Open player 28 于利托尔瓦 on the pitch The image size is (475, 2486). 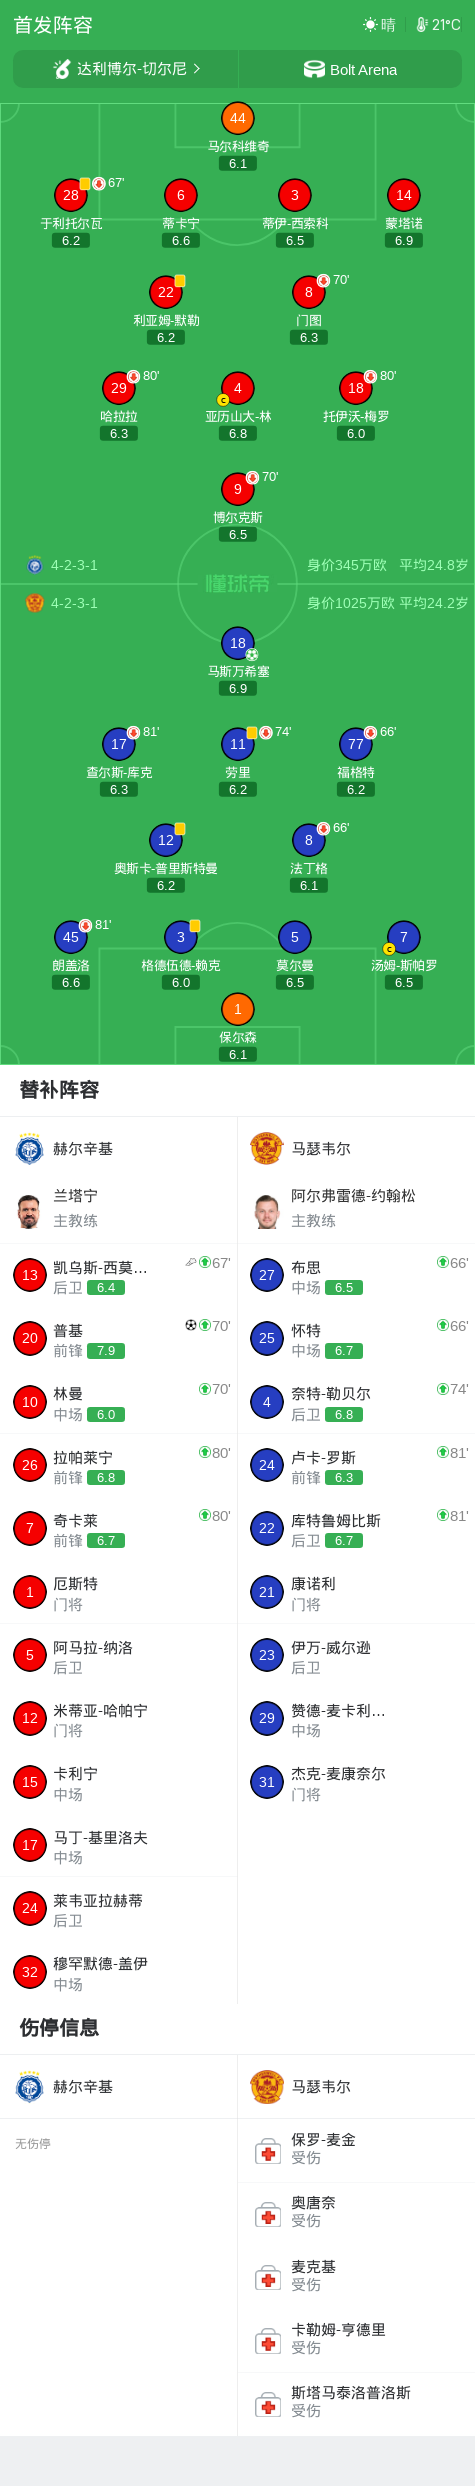point(71,195)
